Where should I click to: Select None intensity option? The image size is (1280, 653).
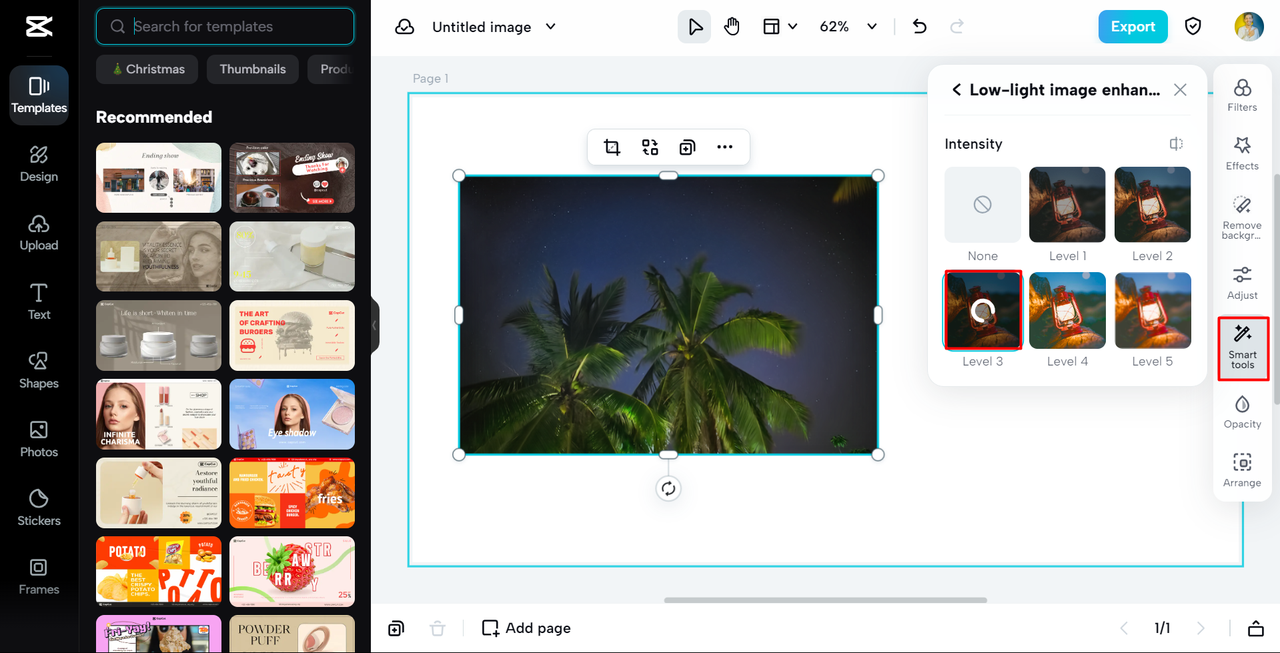pyautogui.click(x=983, y=204)
